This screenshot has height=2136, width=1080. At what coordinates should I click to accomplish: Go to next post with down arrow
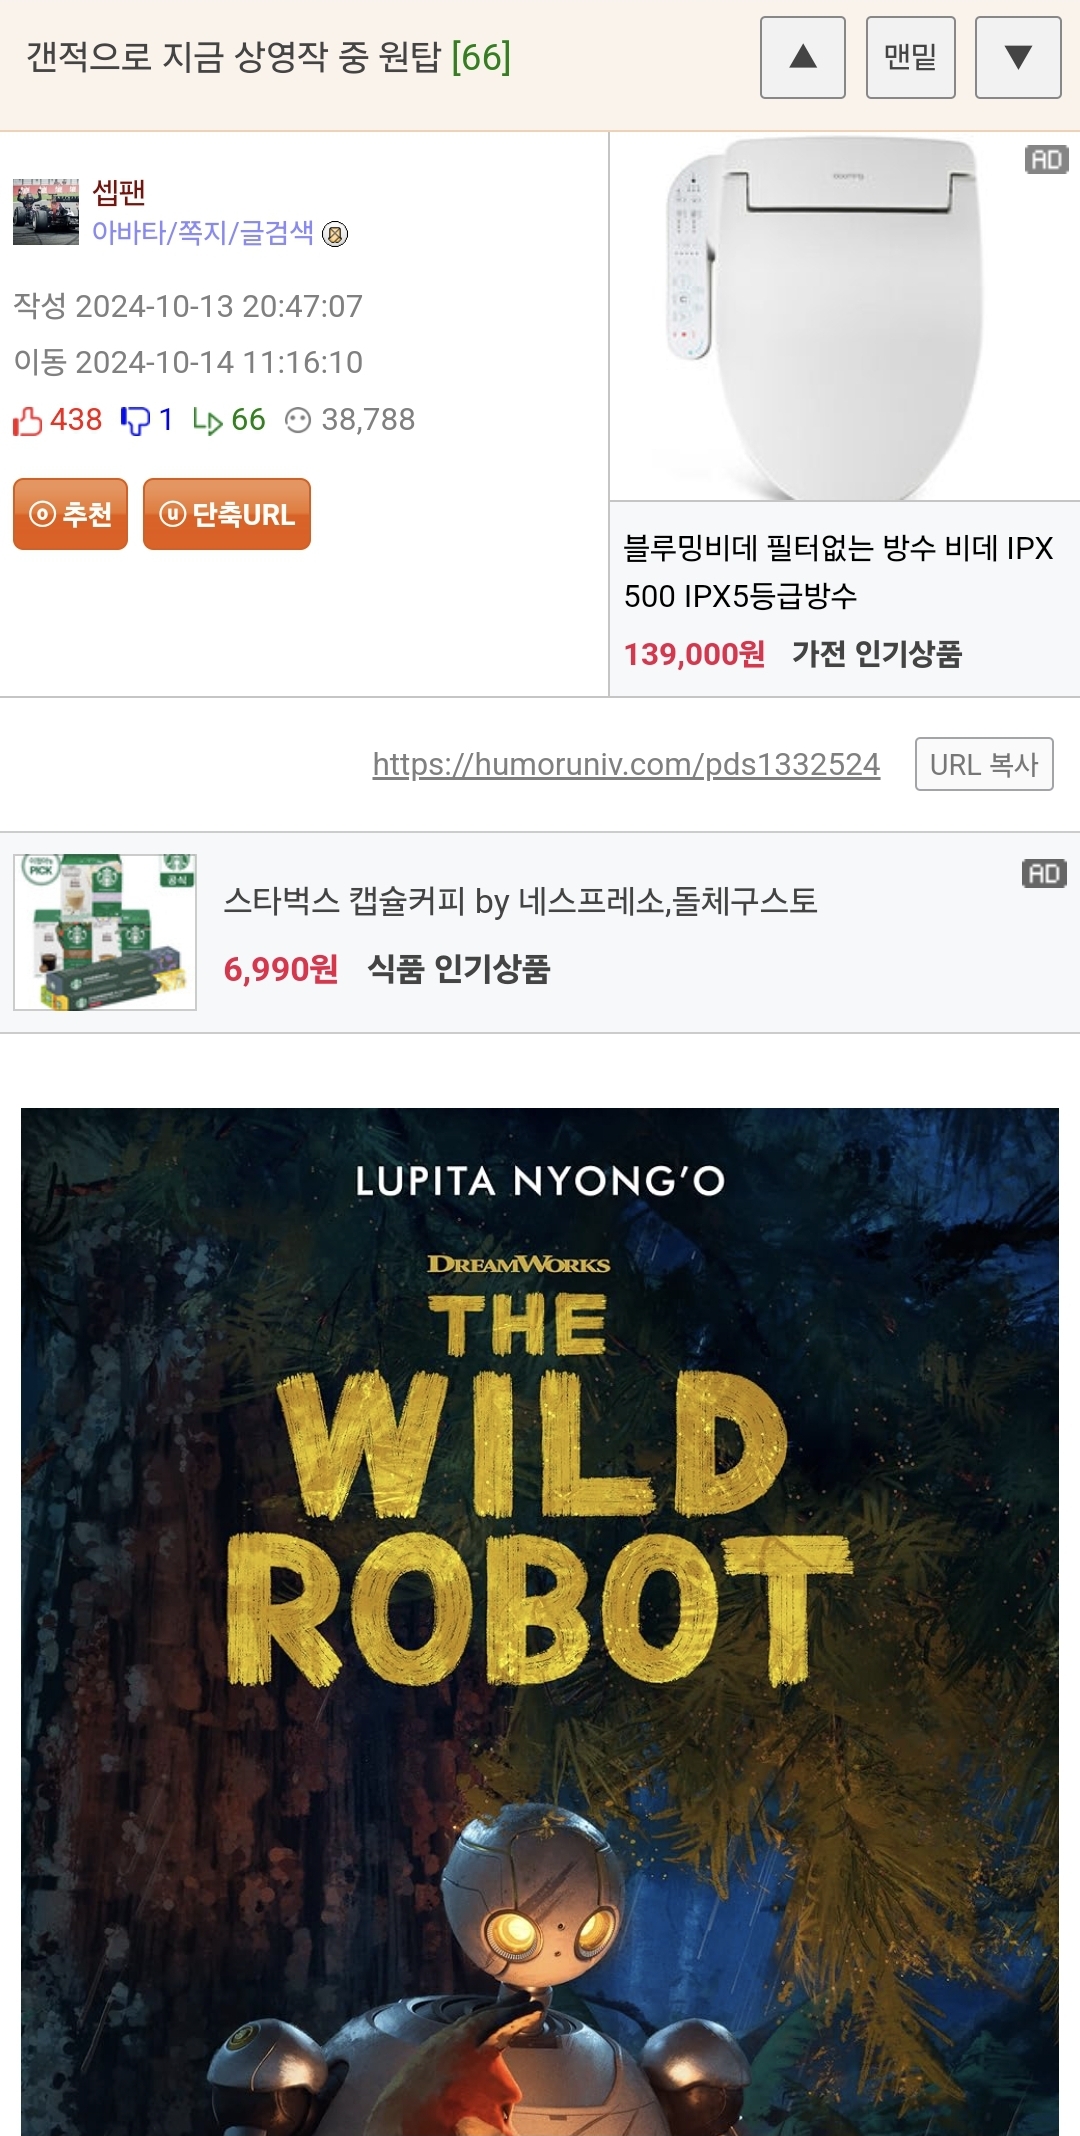1018,57
